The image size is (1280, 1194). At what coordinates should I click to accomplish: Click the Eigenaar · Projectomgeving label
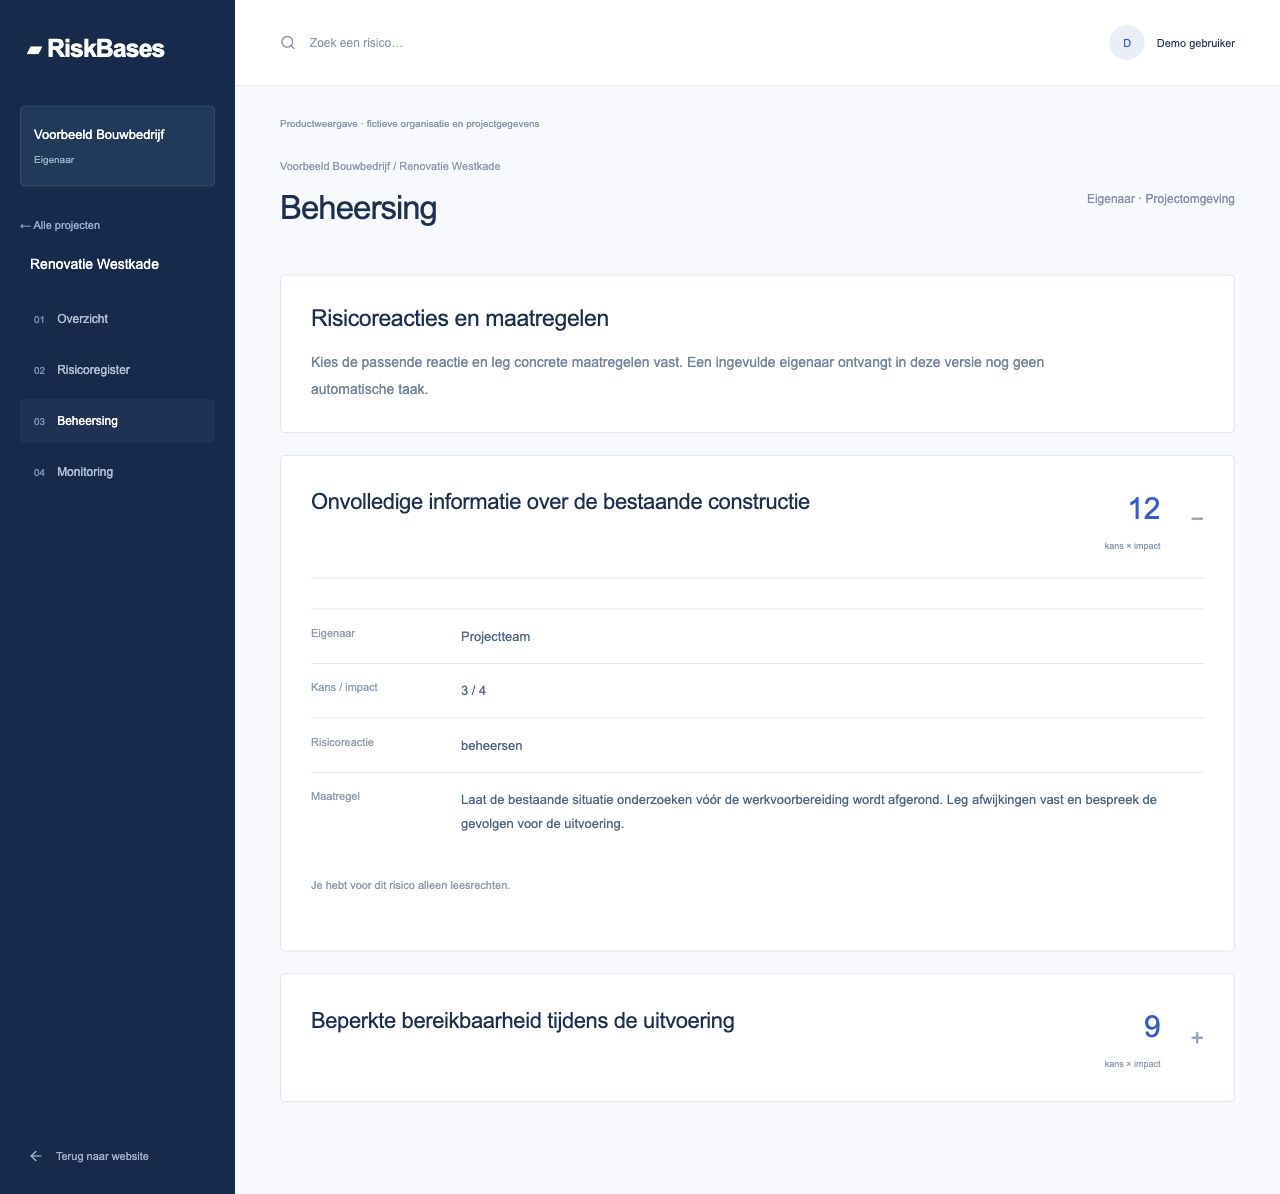(x=1161, y=199)
